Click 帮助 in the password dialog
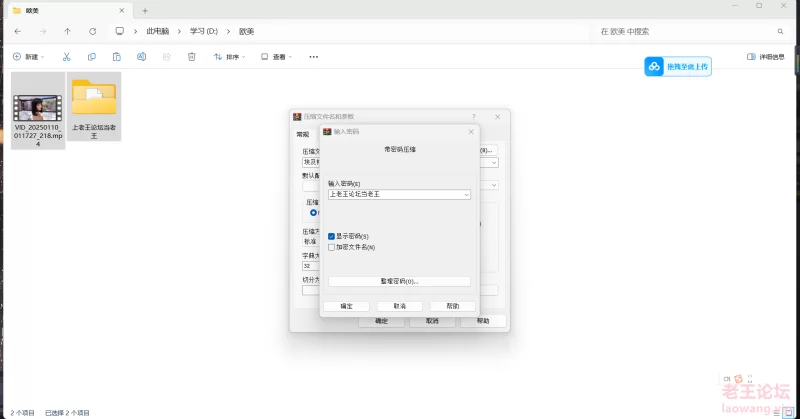 (453, 306)
